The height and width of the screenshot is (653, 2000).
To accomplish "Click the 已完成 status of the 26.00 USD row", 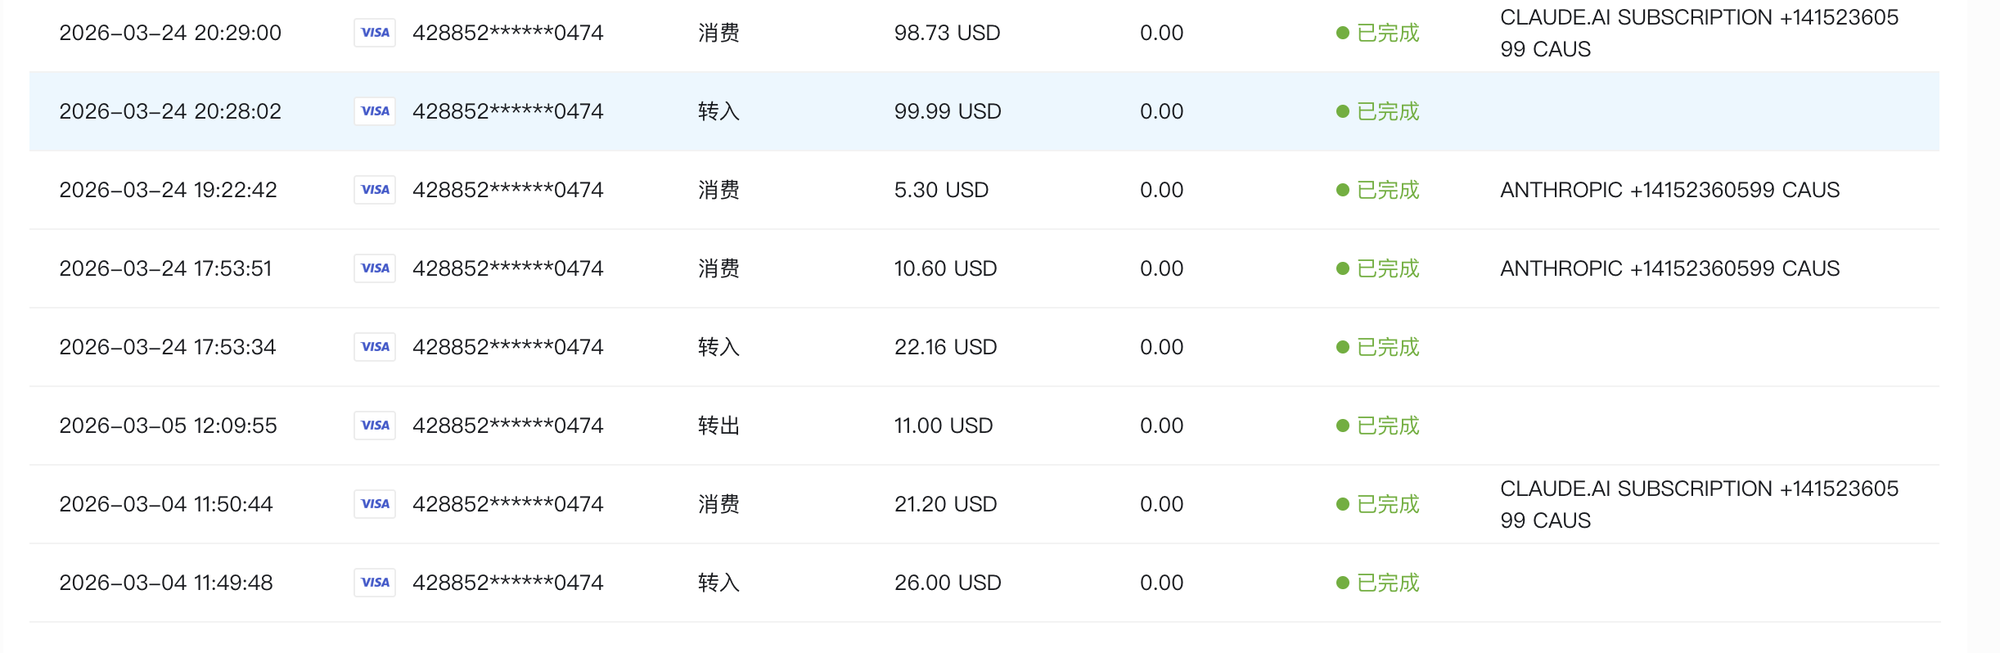I will (1387, 582).
